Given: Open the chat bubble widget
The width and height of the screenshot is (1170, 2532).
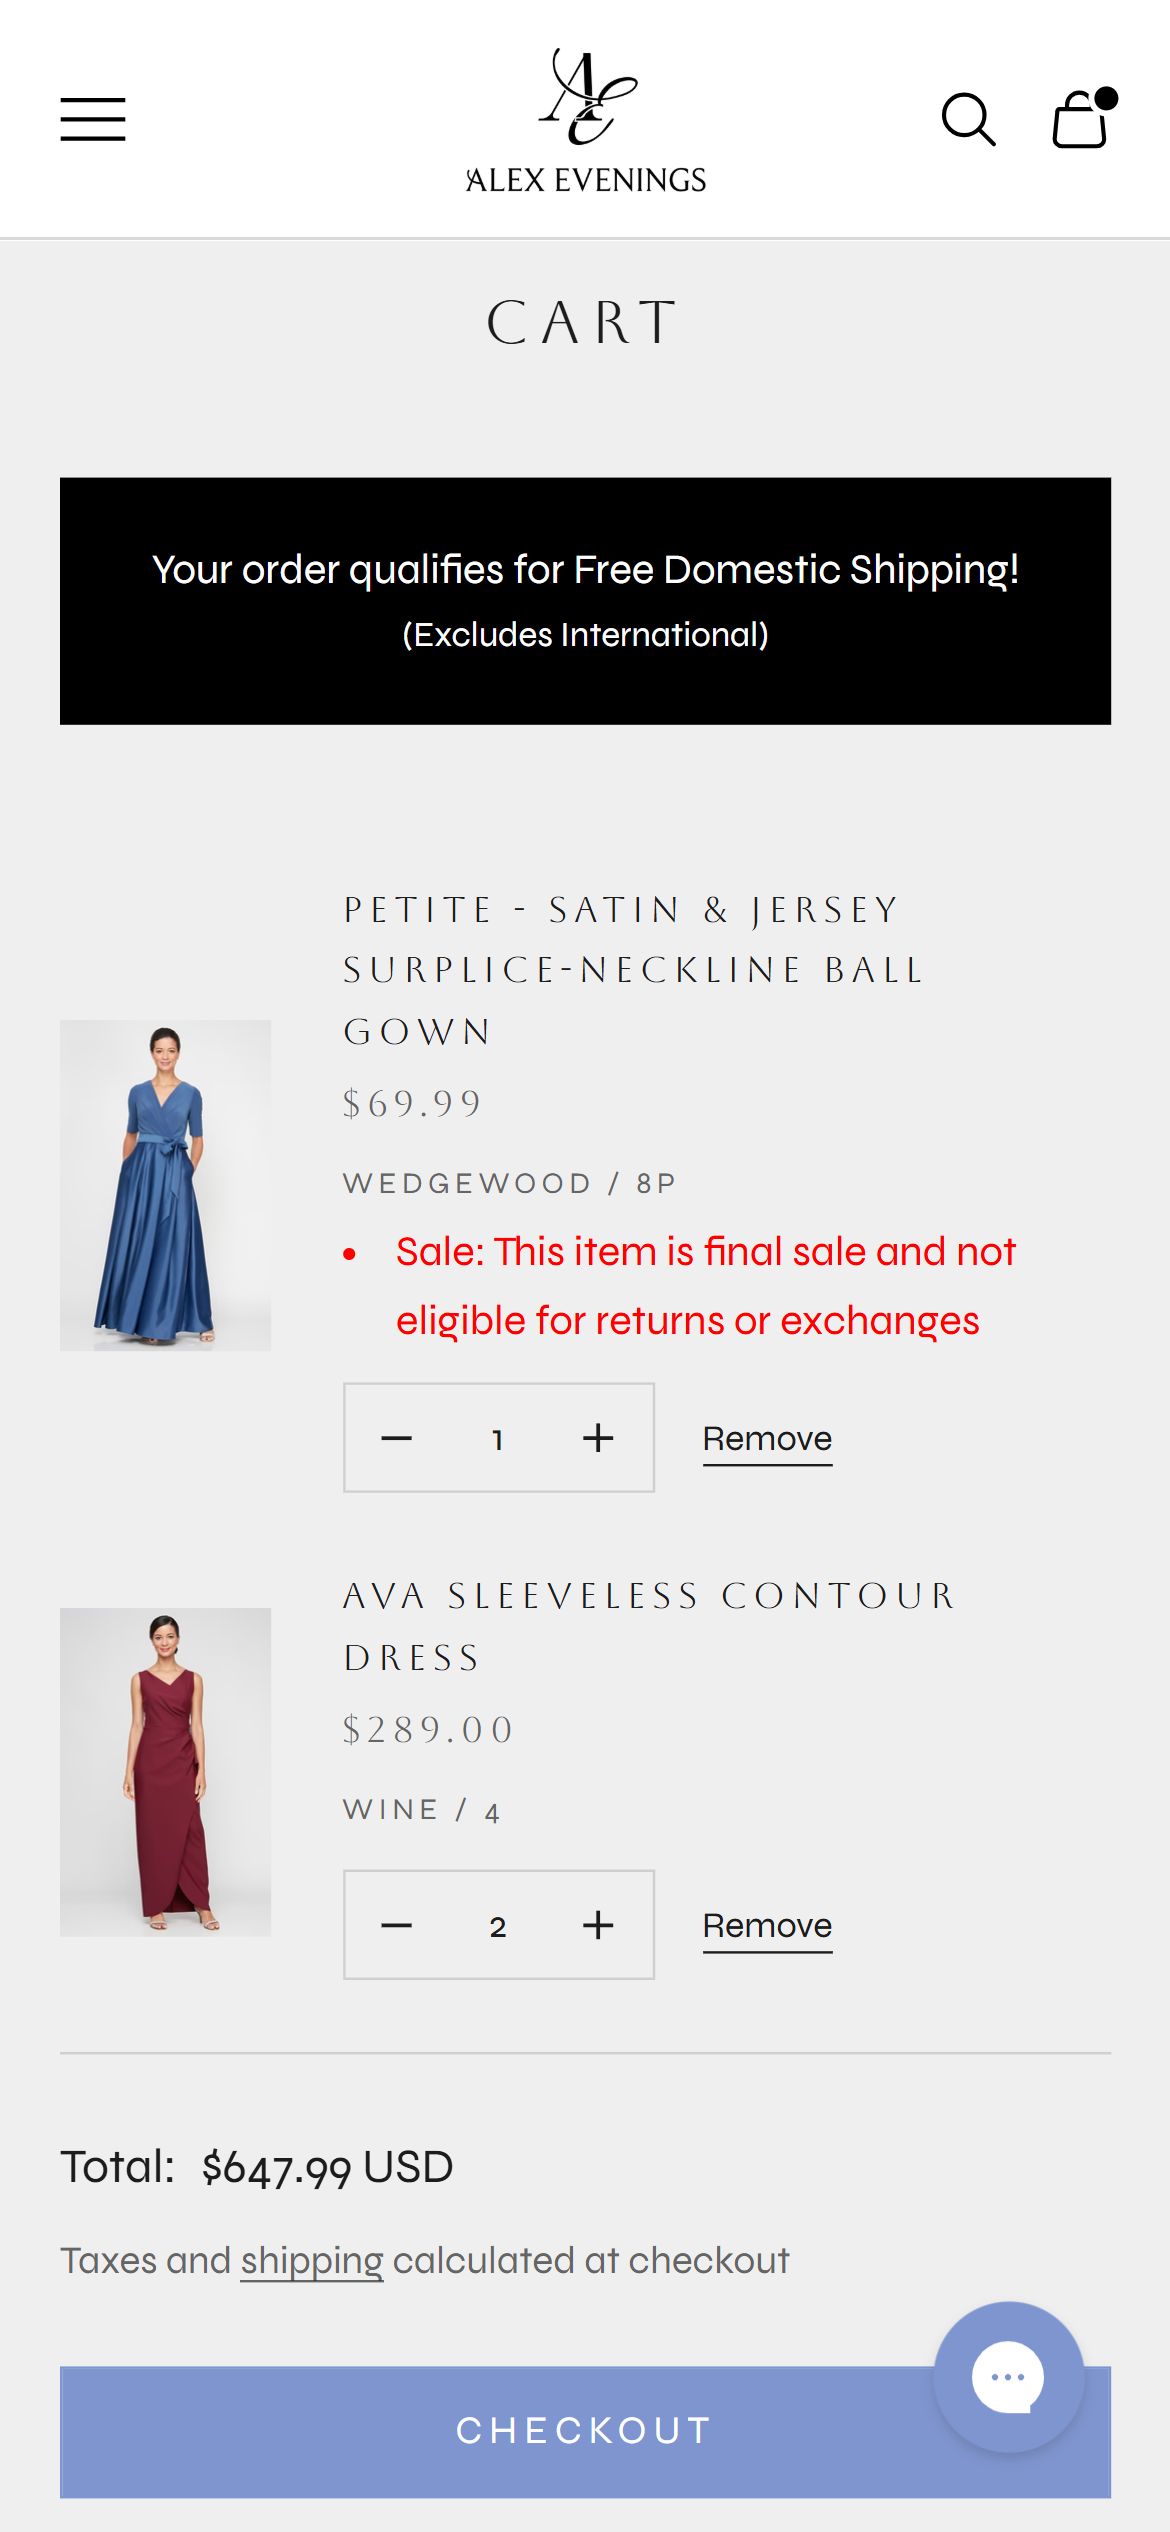Looking at the screenshot, I should click(1008, 2376).
